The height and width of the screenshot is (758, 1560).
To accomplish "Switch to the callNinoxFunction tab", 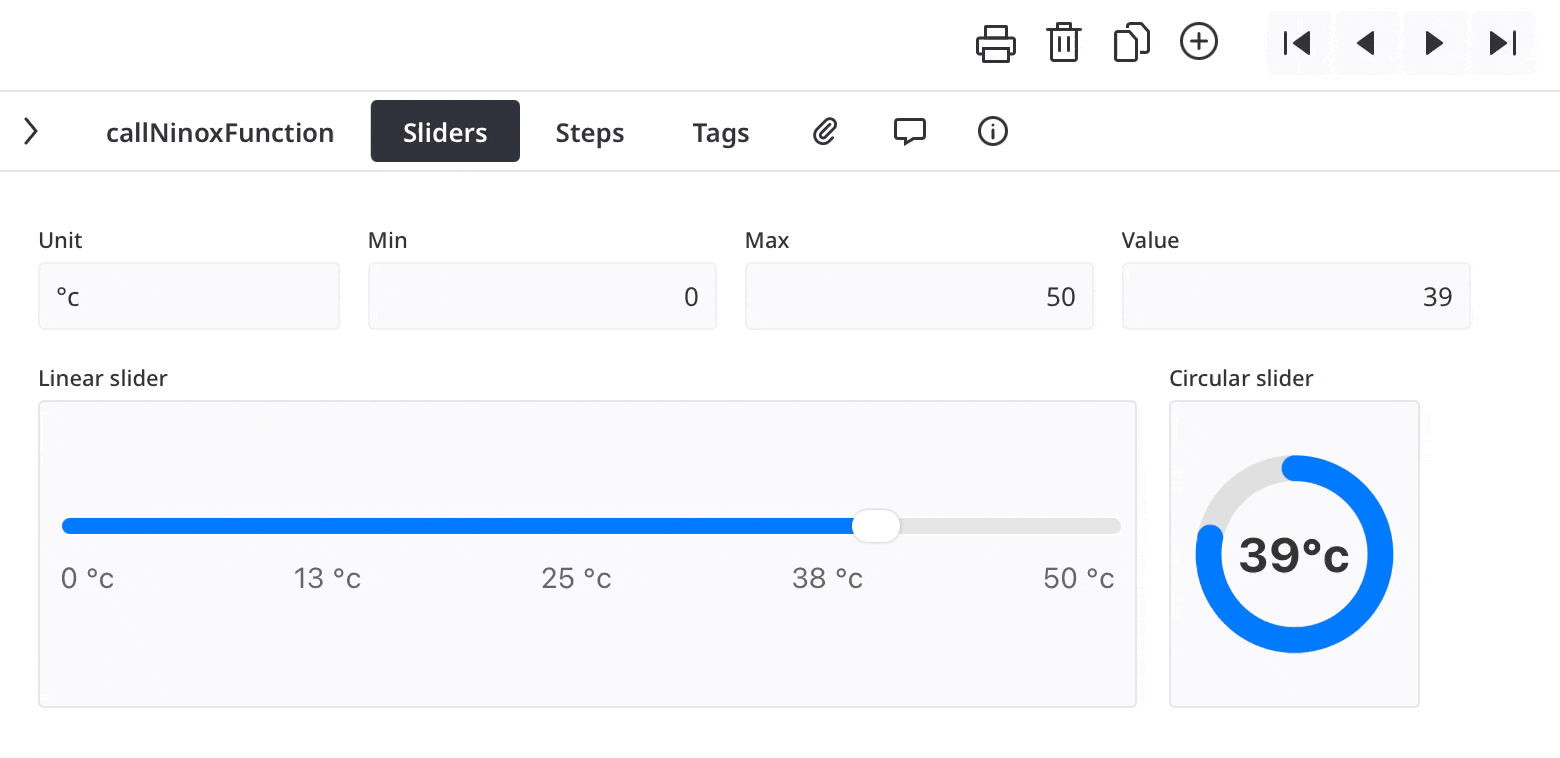I will pyautogui.click(x=220, y=132).
